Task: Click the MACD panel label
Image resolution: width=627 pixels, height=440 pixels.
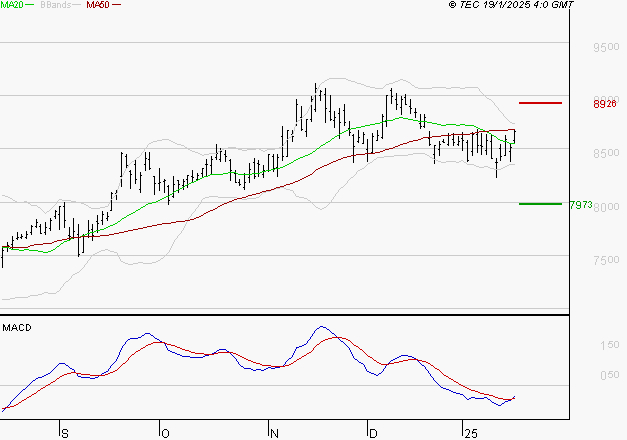Action: point(17,328)
